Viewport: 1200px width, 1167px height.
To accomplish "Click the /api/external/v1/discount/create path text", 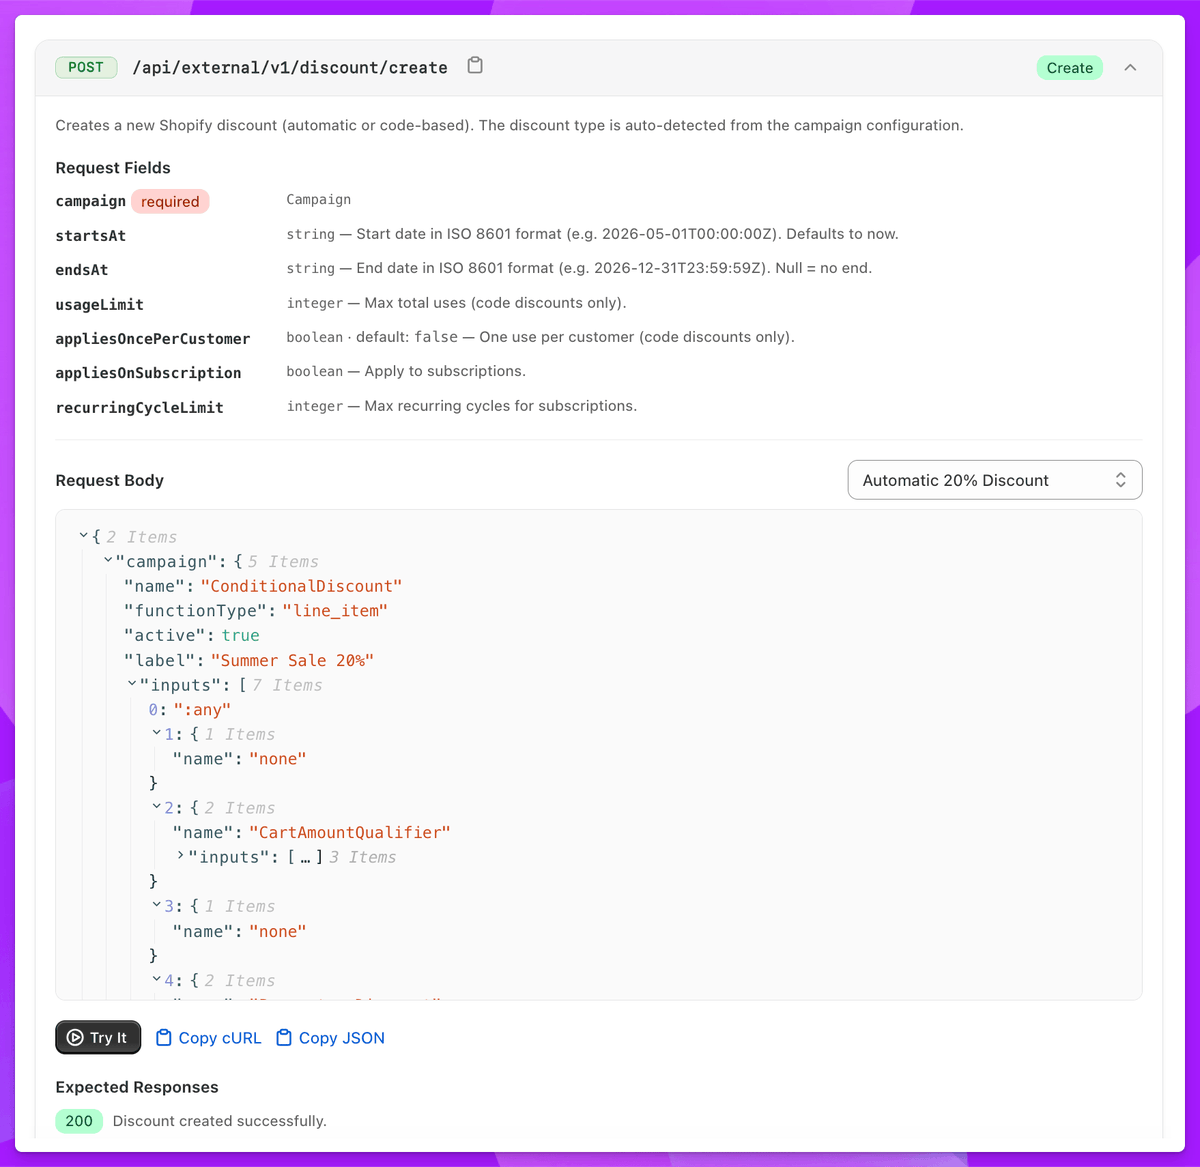I will click(290, 68).
